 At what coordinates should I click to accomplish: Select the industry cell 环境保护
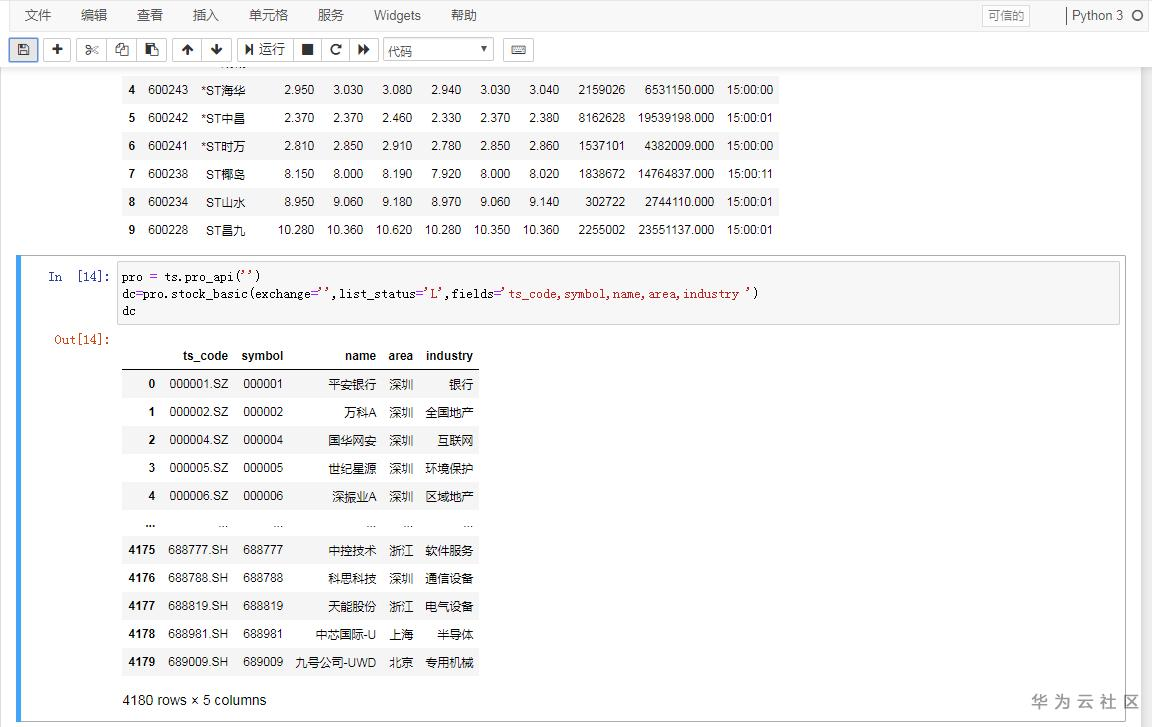coord(449,468)
